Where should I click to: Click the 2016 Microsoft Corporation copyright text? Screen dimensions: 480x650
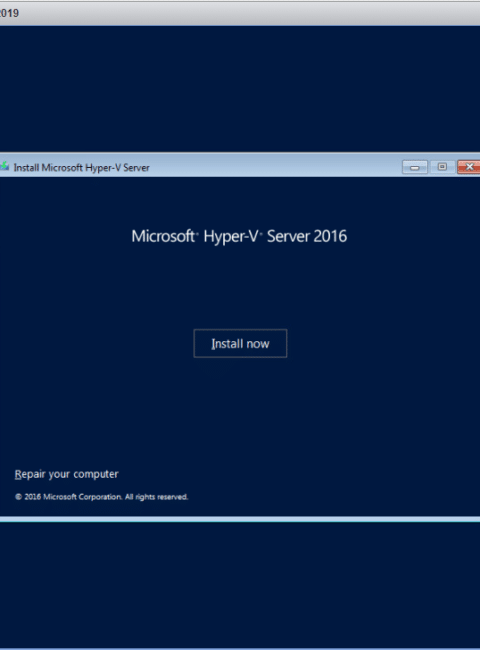[x=102, y=497]
